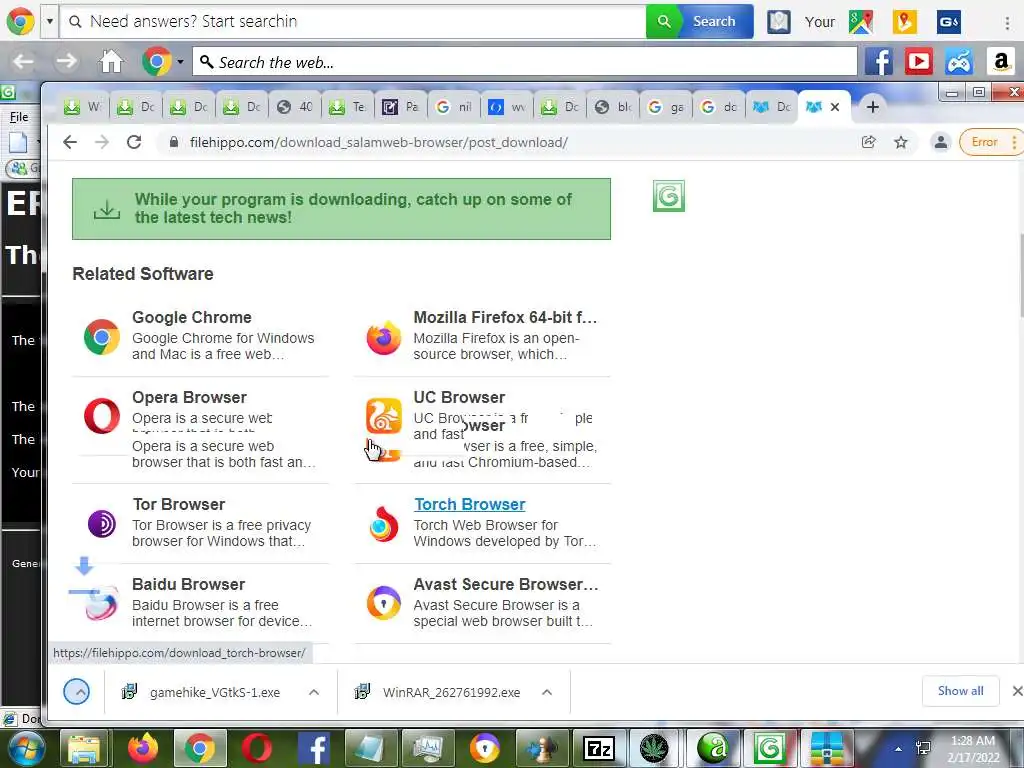Open Facebook shortcut in background toolbar
Image resolution: width=1024 pixels, height=768 pixels.
click(879, 62)
